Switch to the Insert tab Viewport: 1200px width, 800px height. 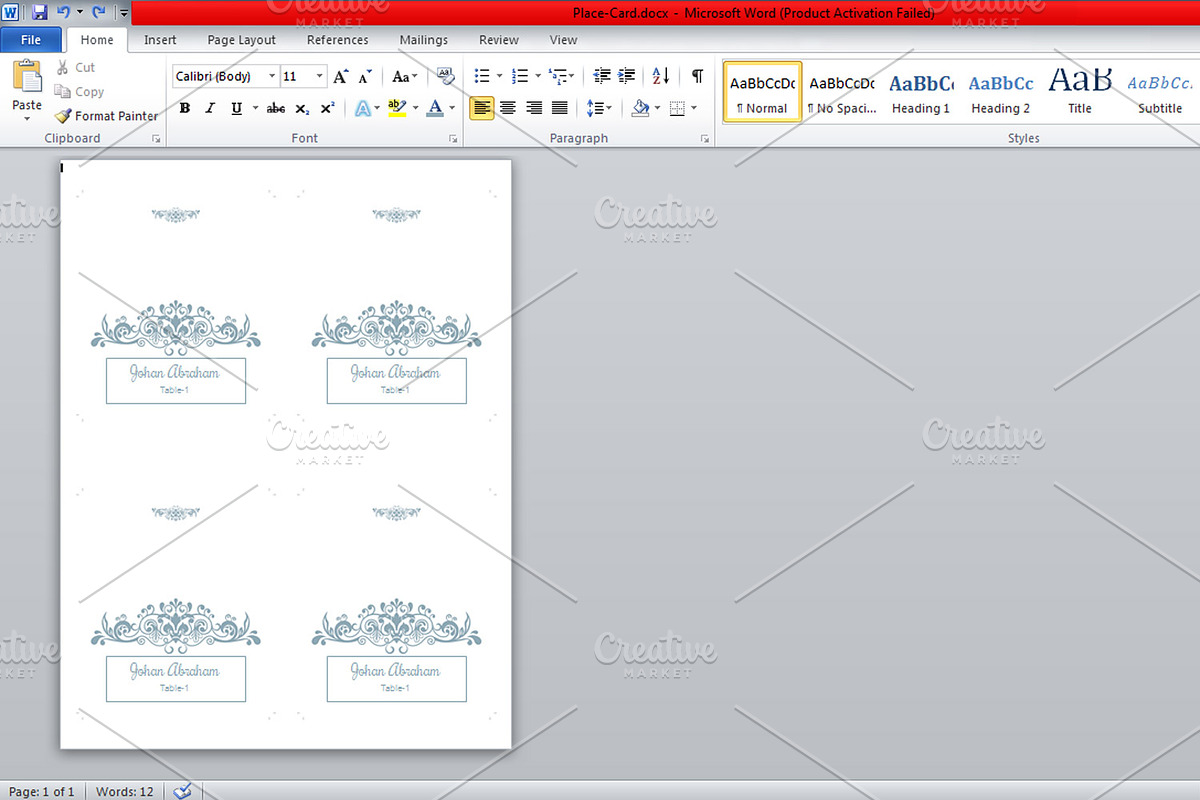point(160,40)
